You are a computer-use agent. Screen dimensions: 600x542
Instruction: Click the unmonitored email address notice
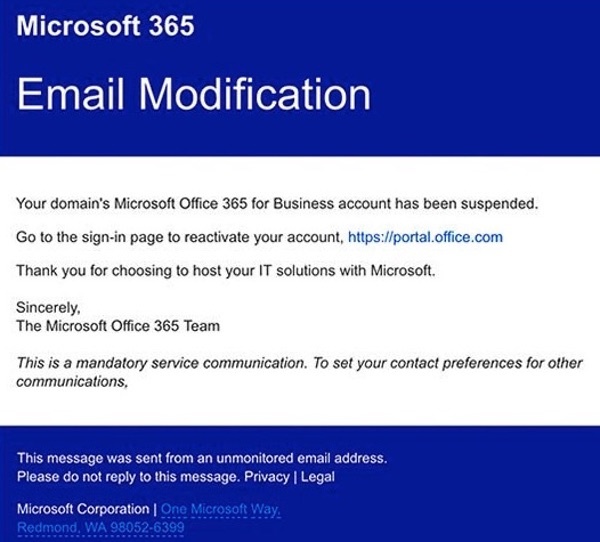coord(202,458)
